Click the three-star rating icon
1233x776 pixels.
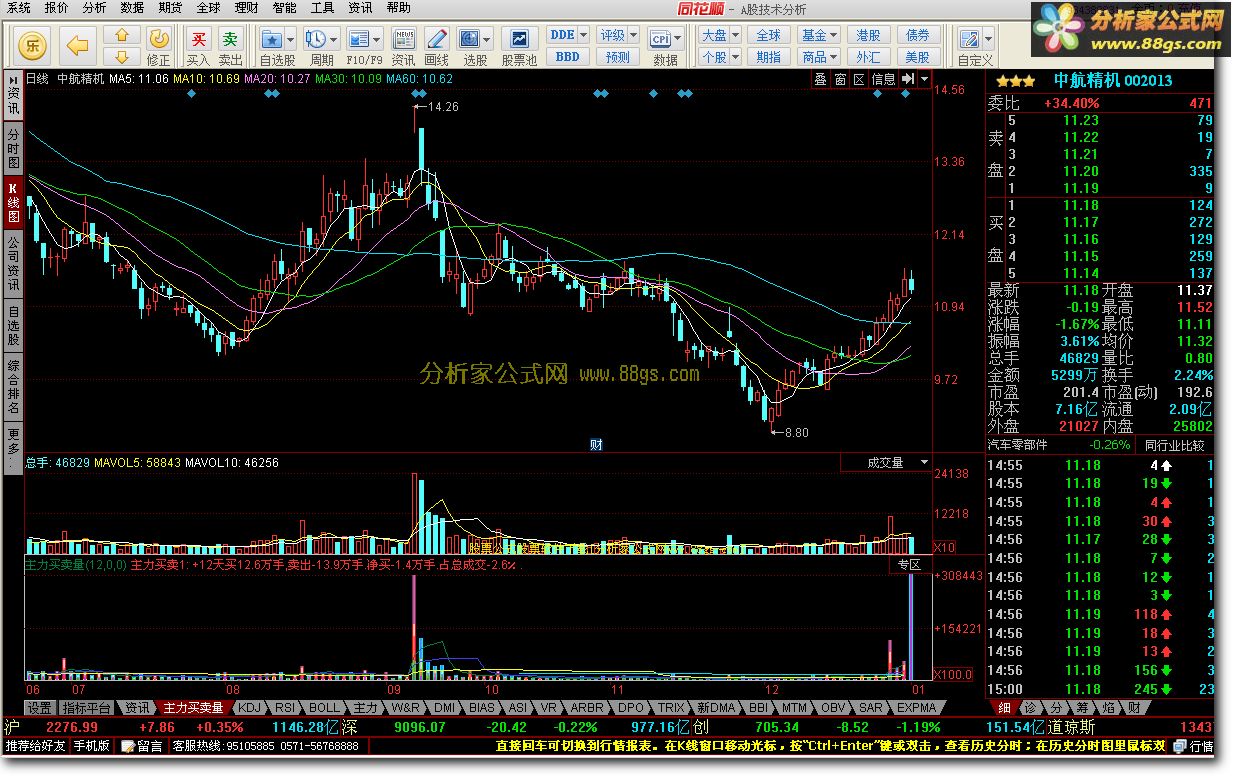click(1014, 80)
